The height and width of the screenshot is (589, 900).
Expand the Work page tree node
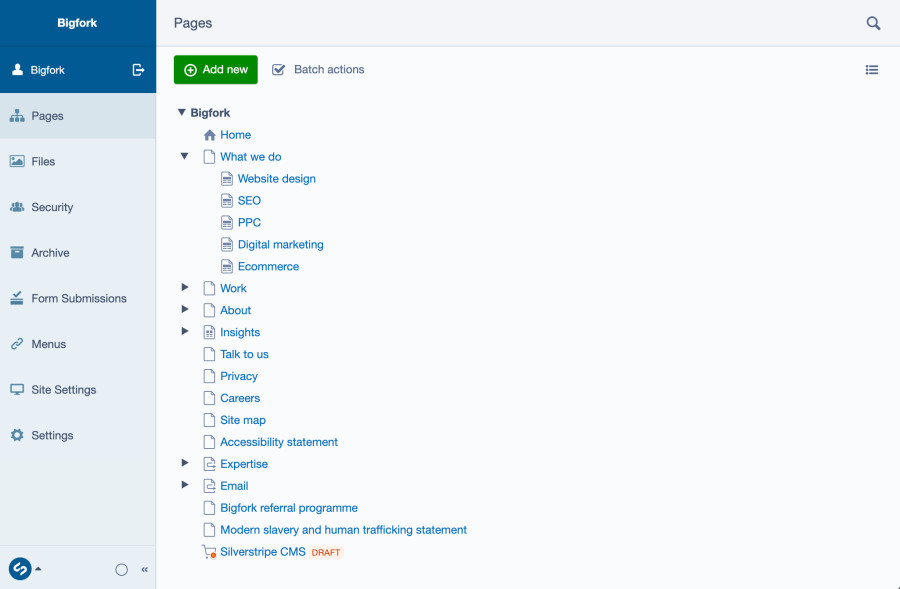(x=184, y=288)
